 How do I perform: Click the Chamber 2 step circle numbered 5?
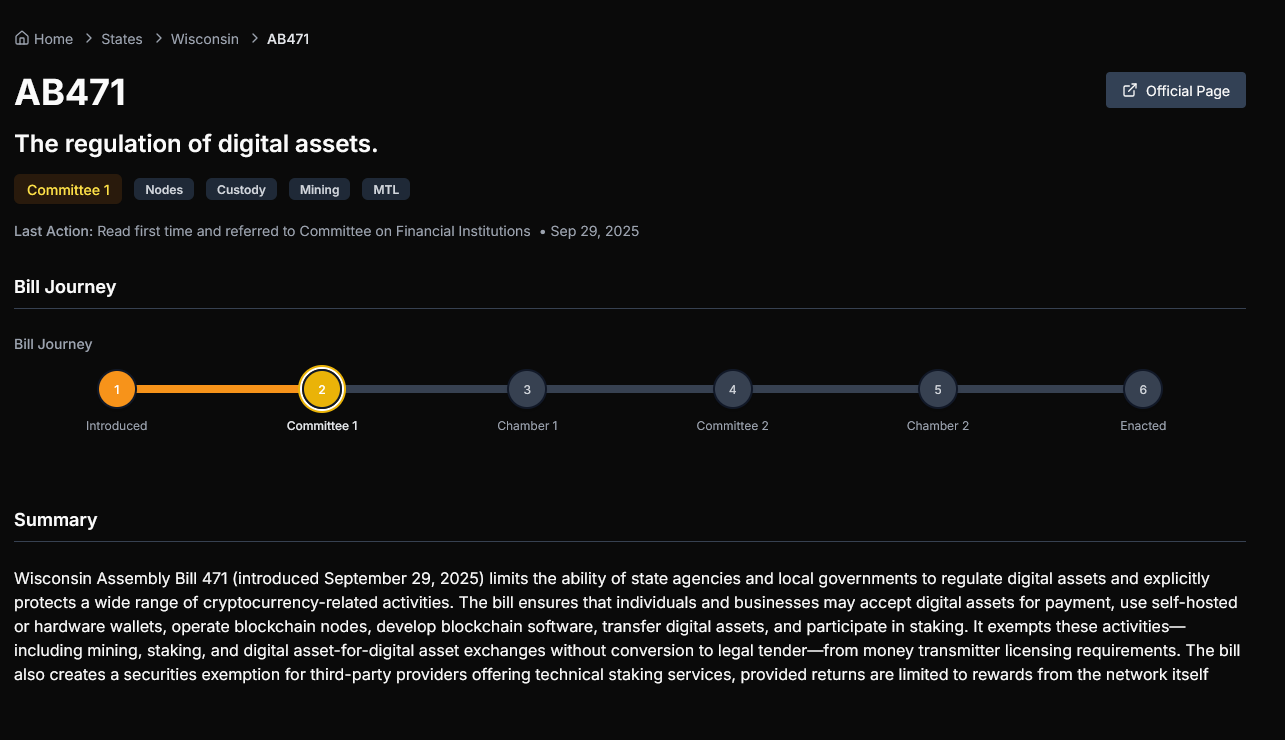[x=937, y=389]
